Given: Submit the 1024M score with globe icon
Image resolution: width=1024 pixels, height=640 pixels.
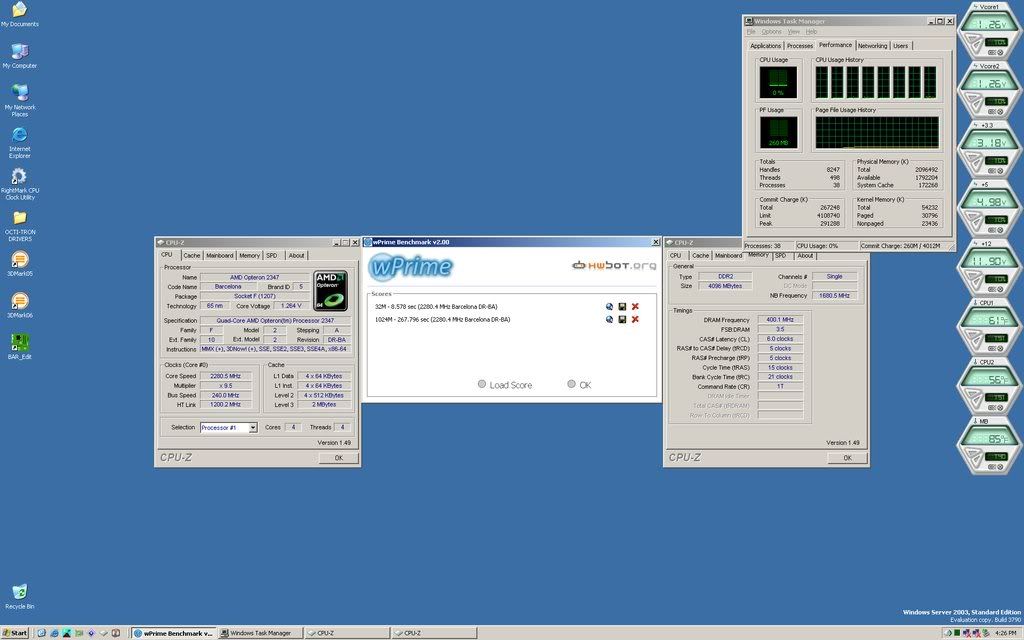Looking at the screenshot, I should [x=609, y=319].
